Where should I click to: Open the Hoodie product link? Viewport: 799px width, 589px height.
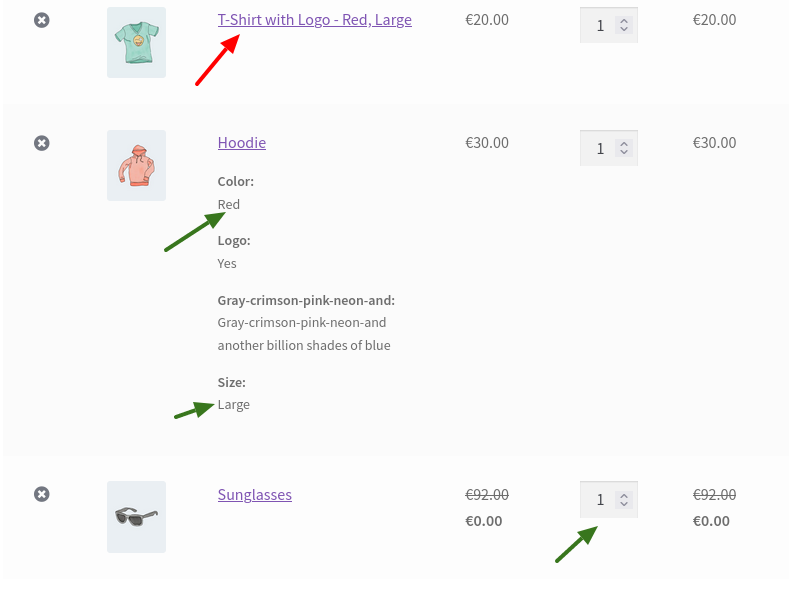coord(242,143)
